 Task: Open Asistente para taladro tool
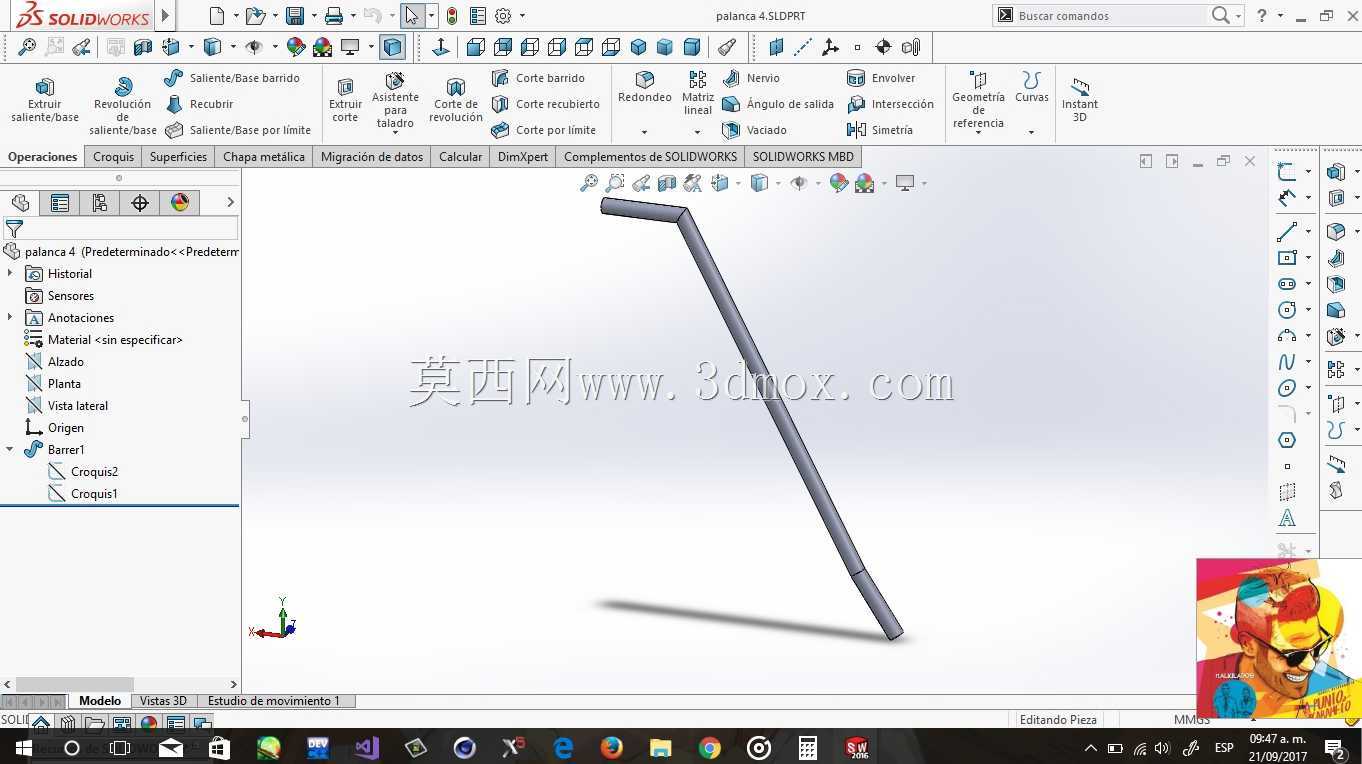[x=395, y=101]
